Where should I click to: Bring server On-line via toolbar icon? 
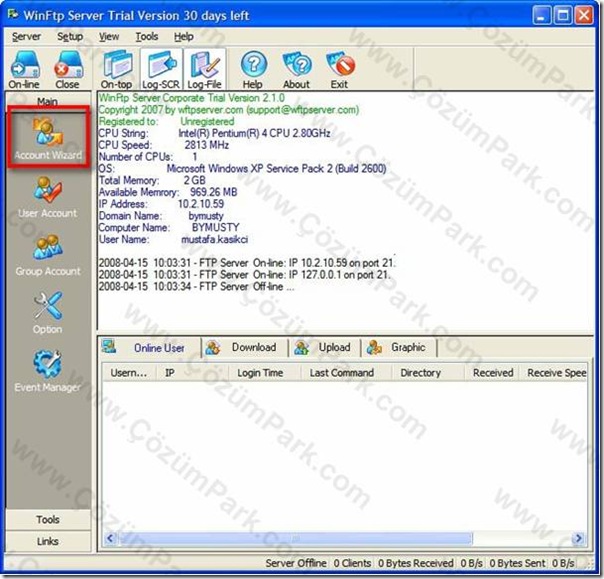tap(24, 69)
